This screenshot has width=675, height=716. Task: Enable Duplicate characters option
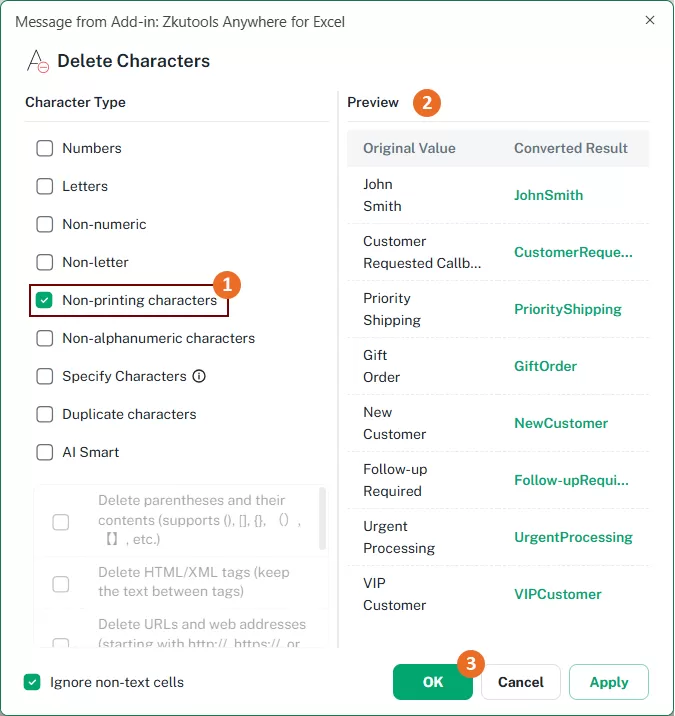[44, 414]
